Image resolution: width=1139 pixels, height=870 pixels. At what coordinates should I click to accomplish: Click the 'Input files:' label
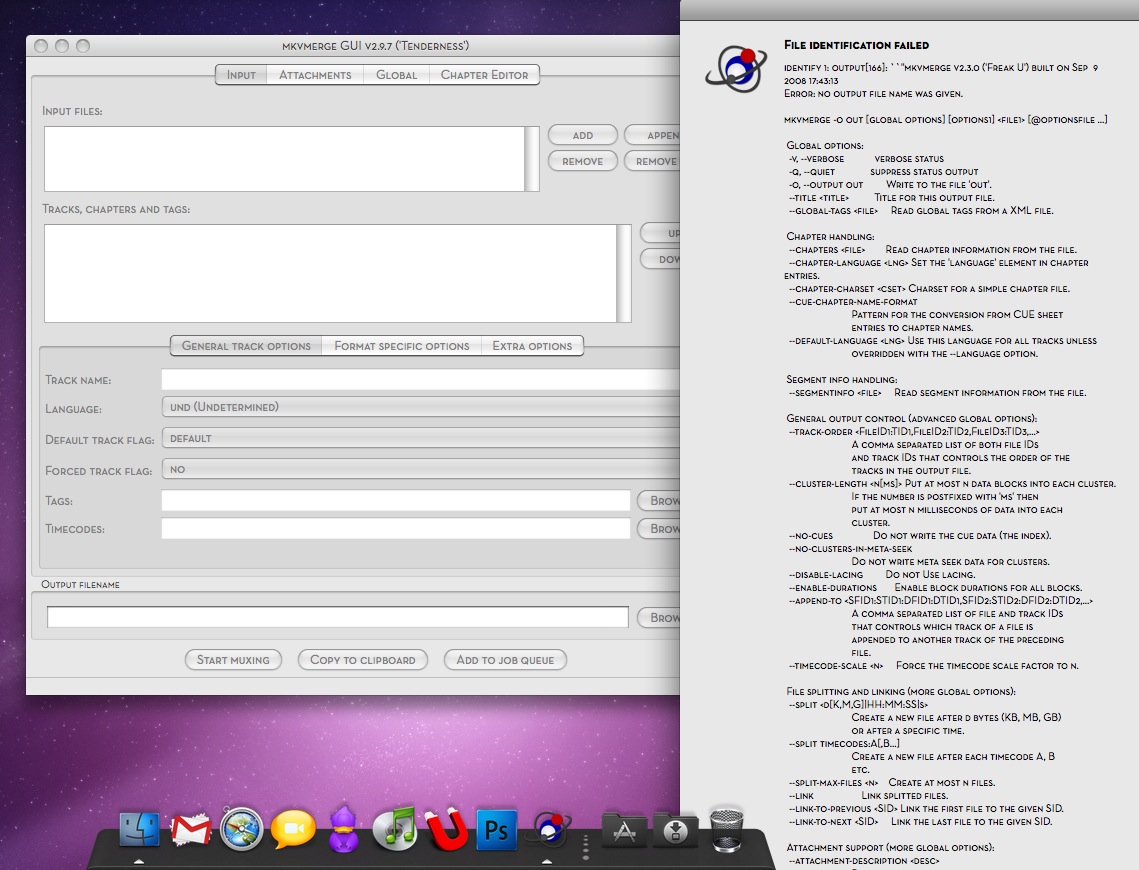pyautogui.click(x=72, y=111)
